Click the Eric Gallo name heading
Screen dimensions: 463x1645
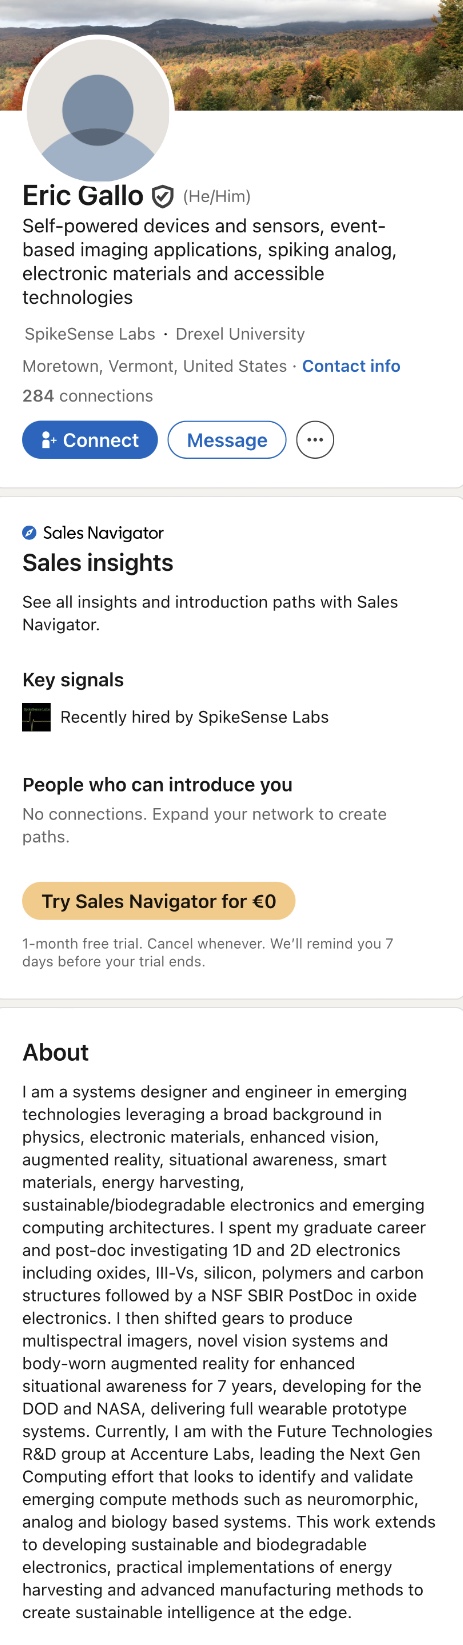(83, 196)
